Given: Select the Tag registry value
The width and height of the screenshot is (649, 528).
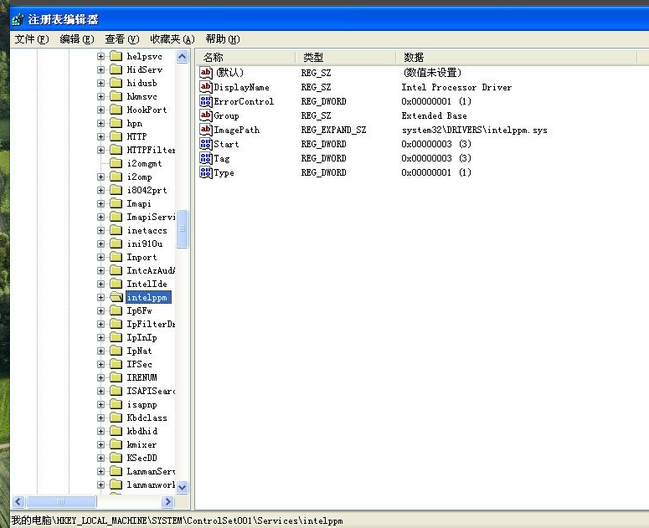Looking at the screenshot, I should [x=221, y=158].
